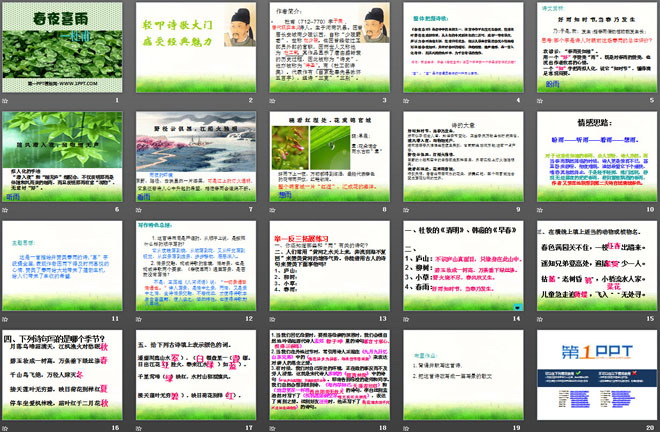Select slide 13 拓展练习 exercise slide

[x=328, y=261]
